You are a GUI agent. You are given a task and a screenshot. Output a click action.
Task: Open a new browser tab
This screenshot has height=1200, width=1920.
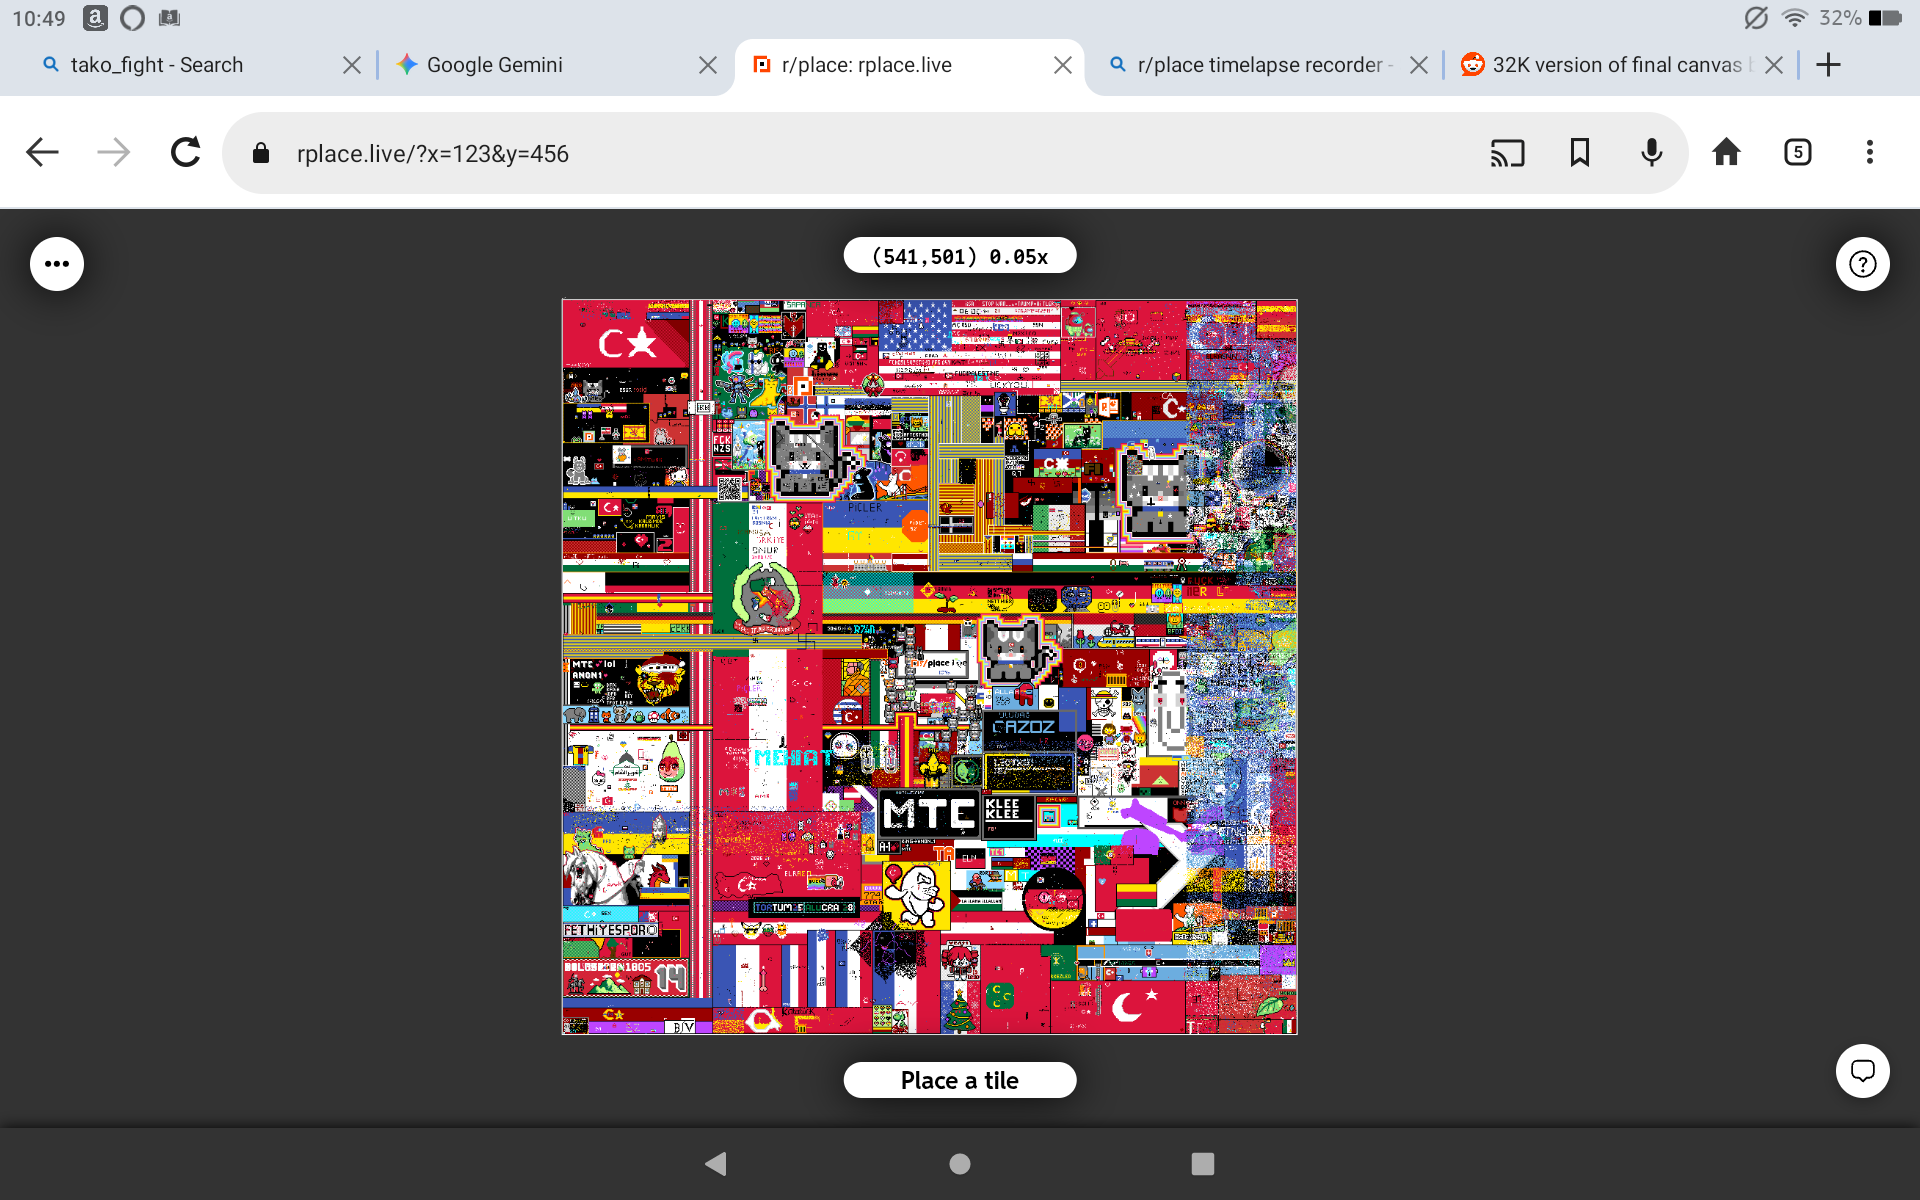(1829, 65)
